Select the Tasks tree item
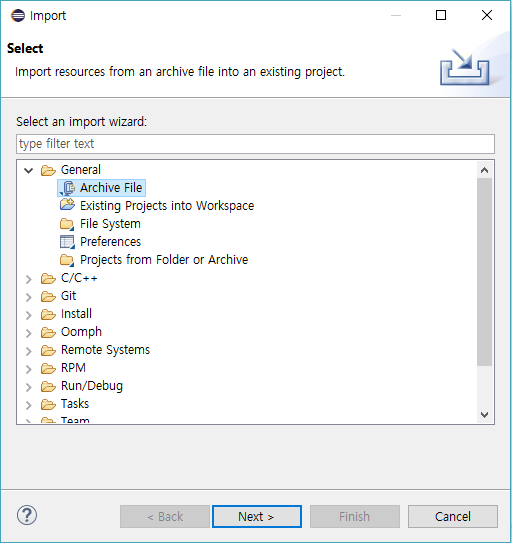Screen dimensions: 512x543 click(75, 404)
